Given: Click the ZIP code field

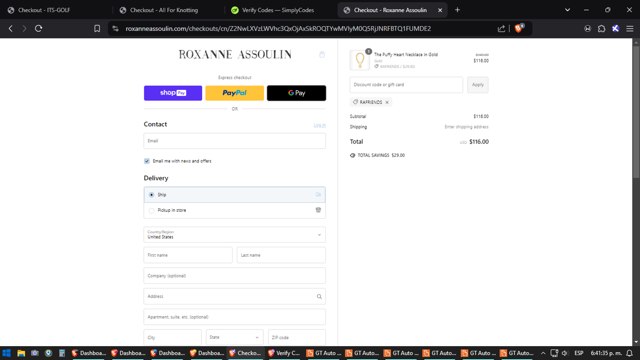Looking at the screenshot, I should (x=297, y=338).
